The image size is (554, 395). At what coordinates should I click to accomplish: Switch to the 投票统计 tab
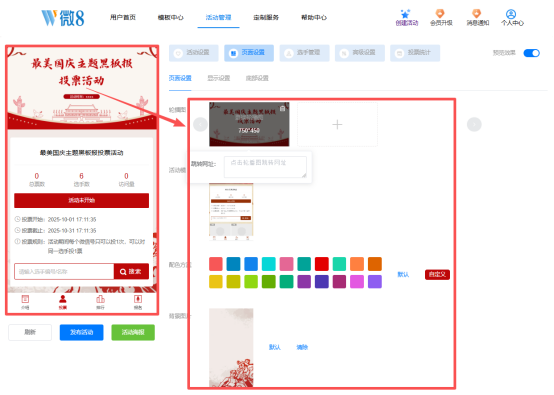(415, 53)
